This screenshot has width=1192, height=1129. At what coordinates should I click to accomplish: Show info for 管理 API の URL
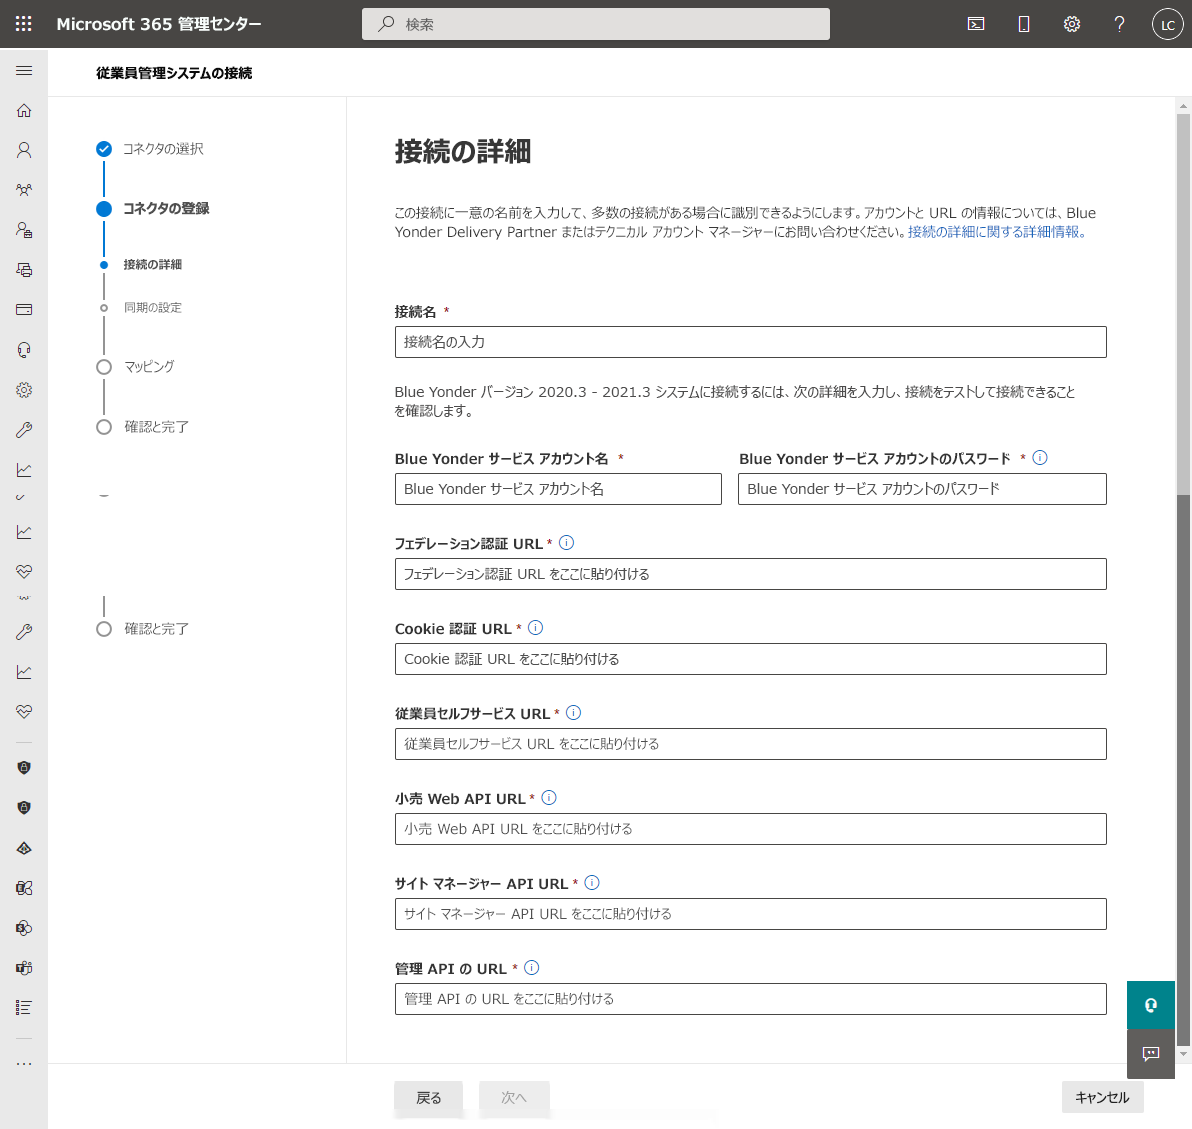click(x=531, y=968)
